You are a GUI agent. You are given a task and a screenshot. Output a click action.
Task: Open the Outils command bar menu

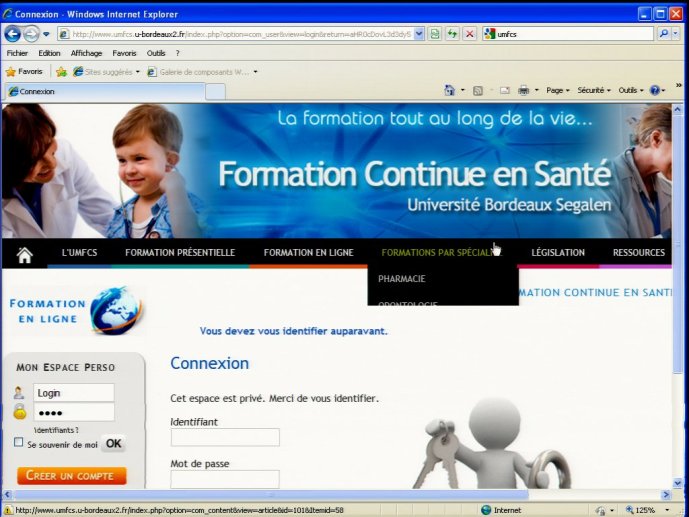[631, 90]
